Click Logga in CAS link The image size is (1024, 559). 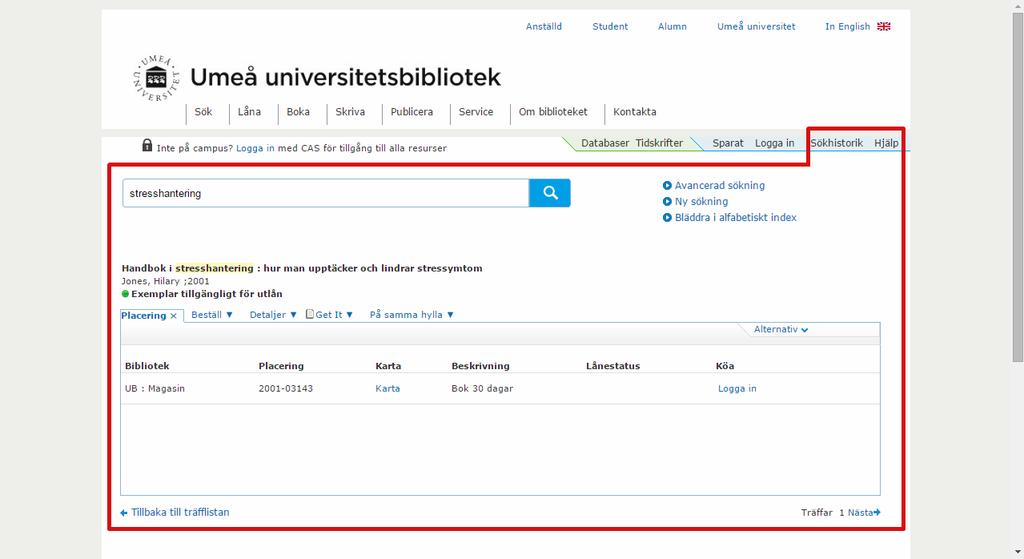click(x=255, y=148)
